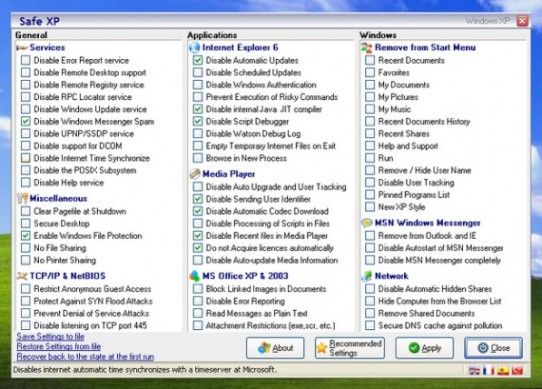Click the Apply button
The width and height of the screenshot is (542, 389).
424,348
